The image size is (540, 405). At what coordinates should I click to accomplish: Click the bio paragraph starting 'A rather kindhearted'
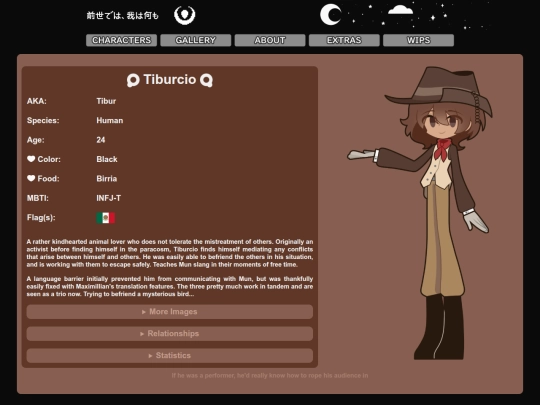click(170, 253)
